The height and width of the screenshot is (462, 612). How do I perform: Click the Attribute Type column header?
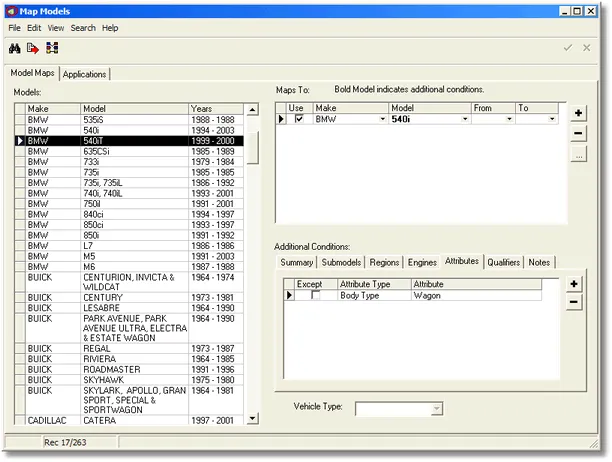[374, 284]
